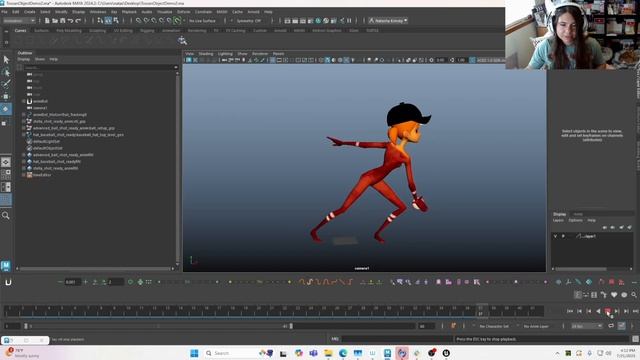Toggle auto keyframe icon beside the FPS dropdown
Screen dimensions: 640x360
click(x=621, y=326)
